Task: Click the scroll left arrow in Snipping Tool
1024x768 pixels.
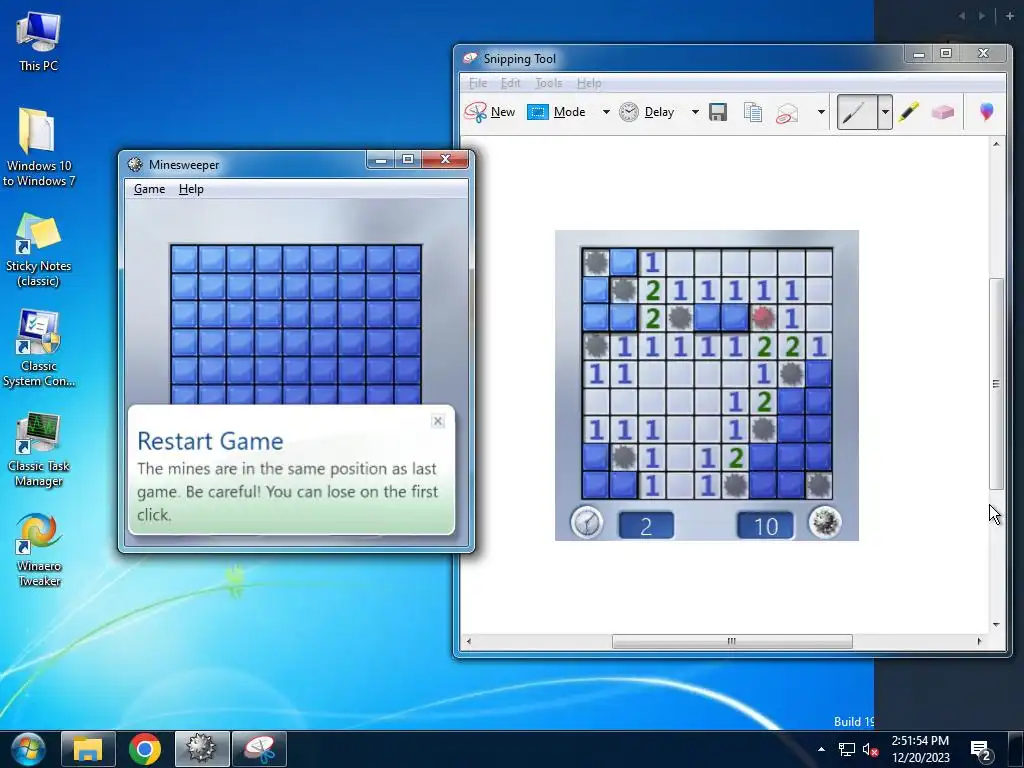Action: [468, 641]
